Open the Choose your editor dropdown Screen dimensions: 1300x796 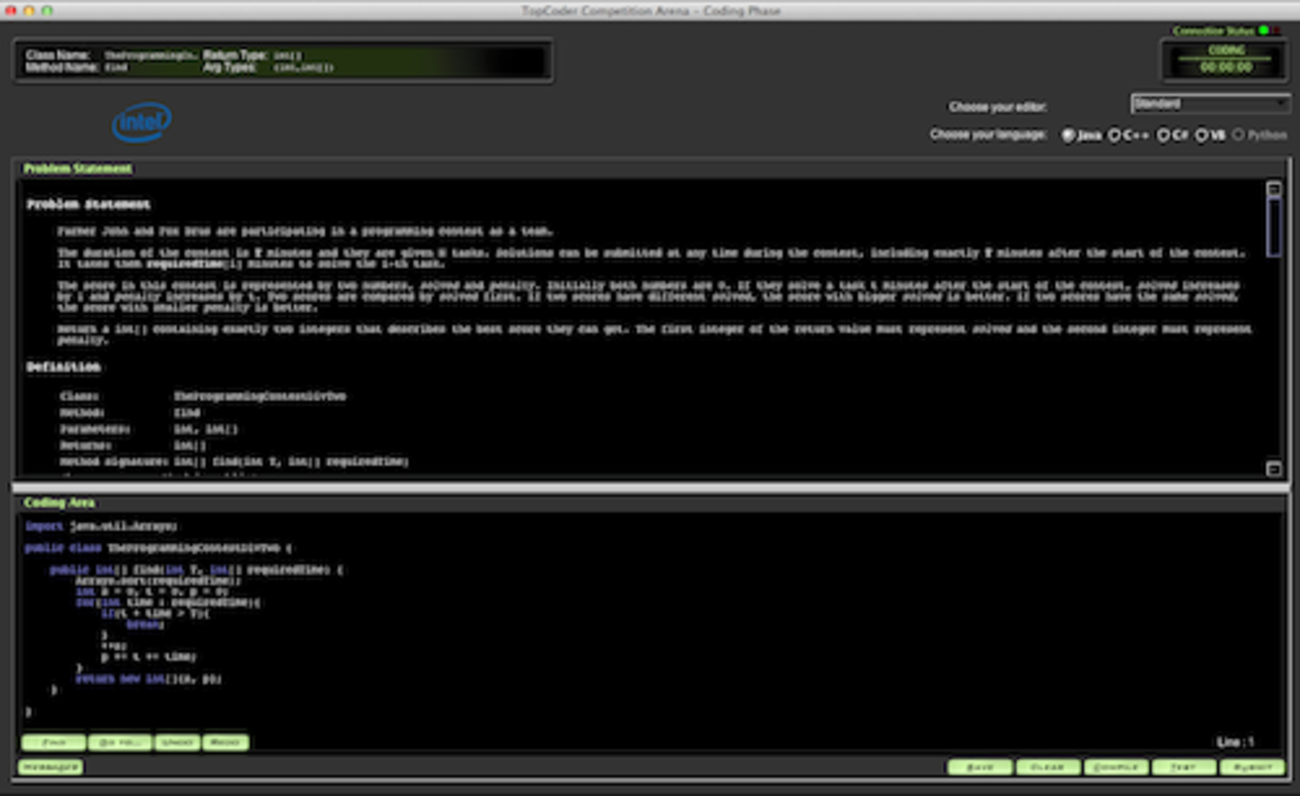(1210, 104)
